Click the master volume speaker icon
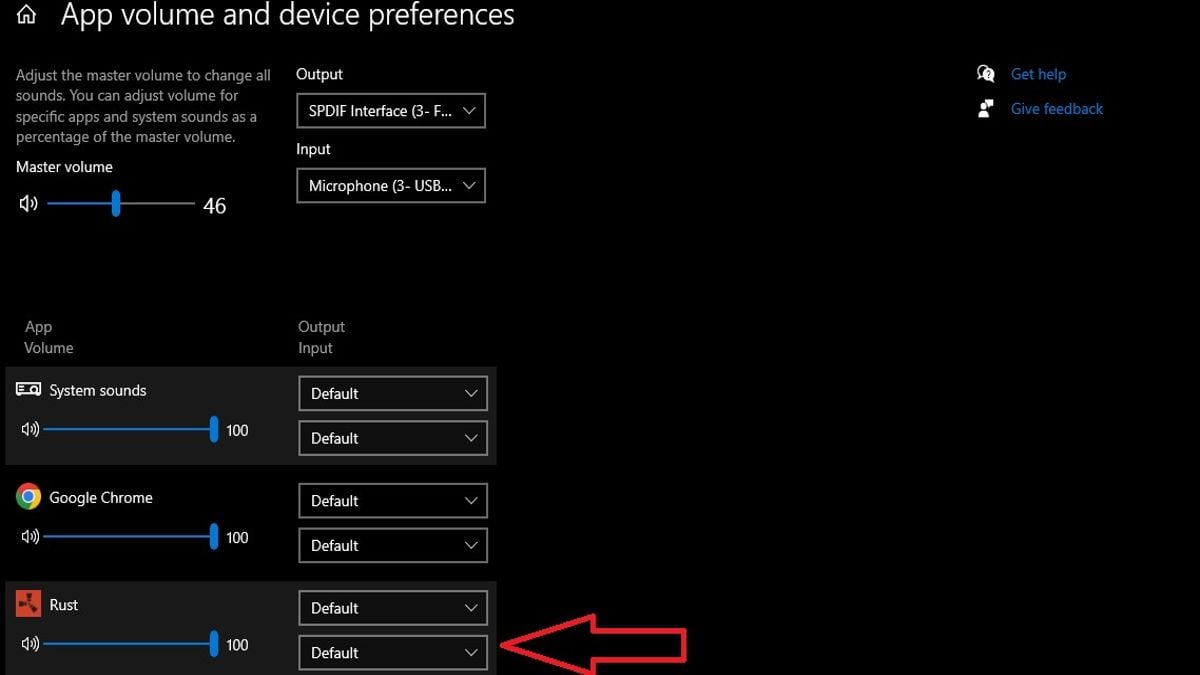The image size is (1200, 675). [x=29, y=203]
